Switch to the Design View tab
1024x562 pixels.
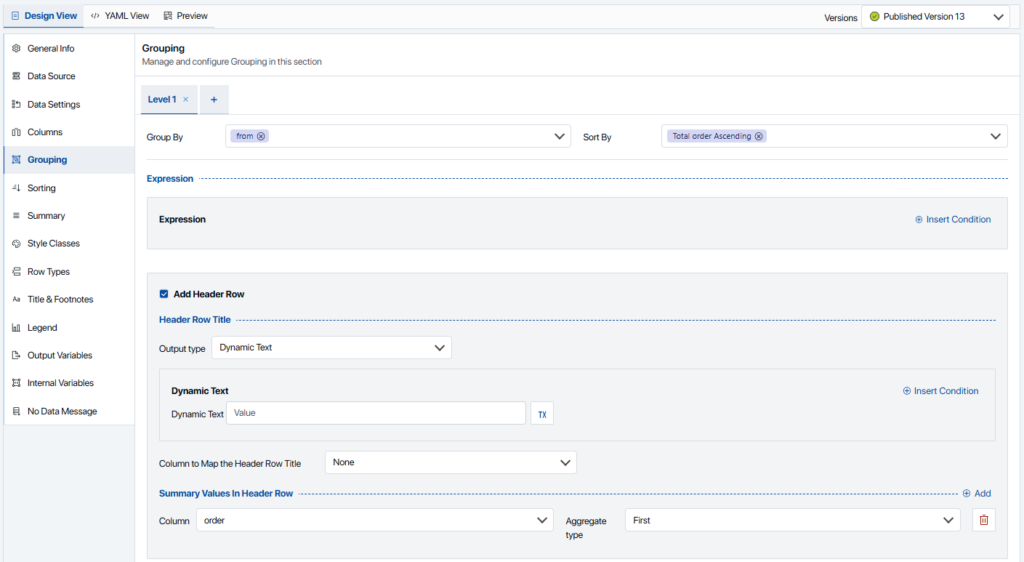(x=44, y=16)
